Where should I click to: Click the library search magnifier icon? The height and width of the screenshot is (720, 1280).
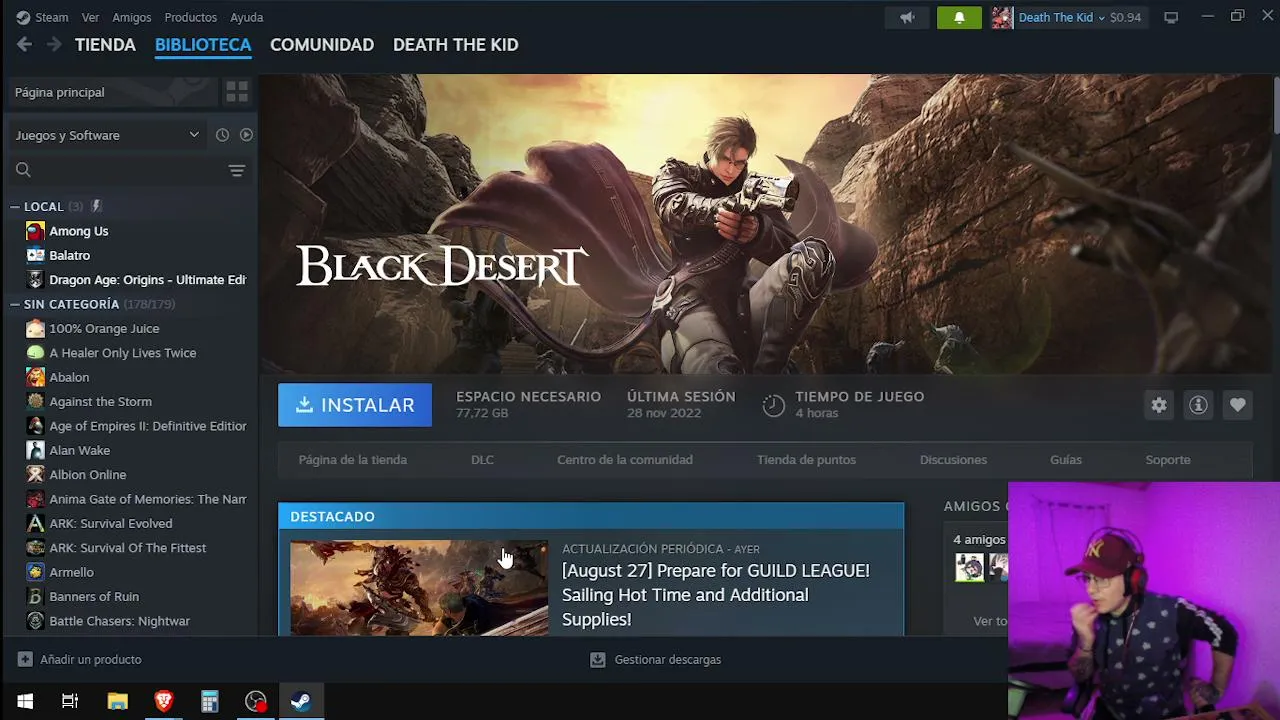click(x=23, y=170)
